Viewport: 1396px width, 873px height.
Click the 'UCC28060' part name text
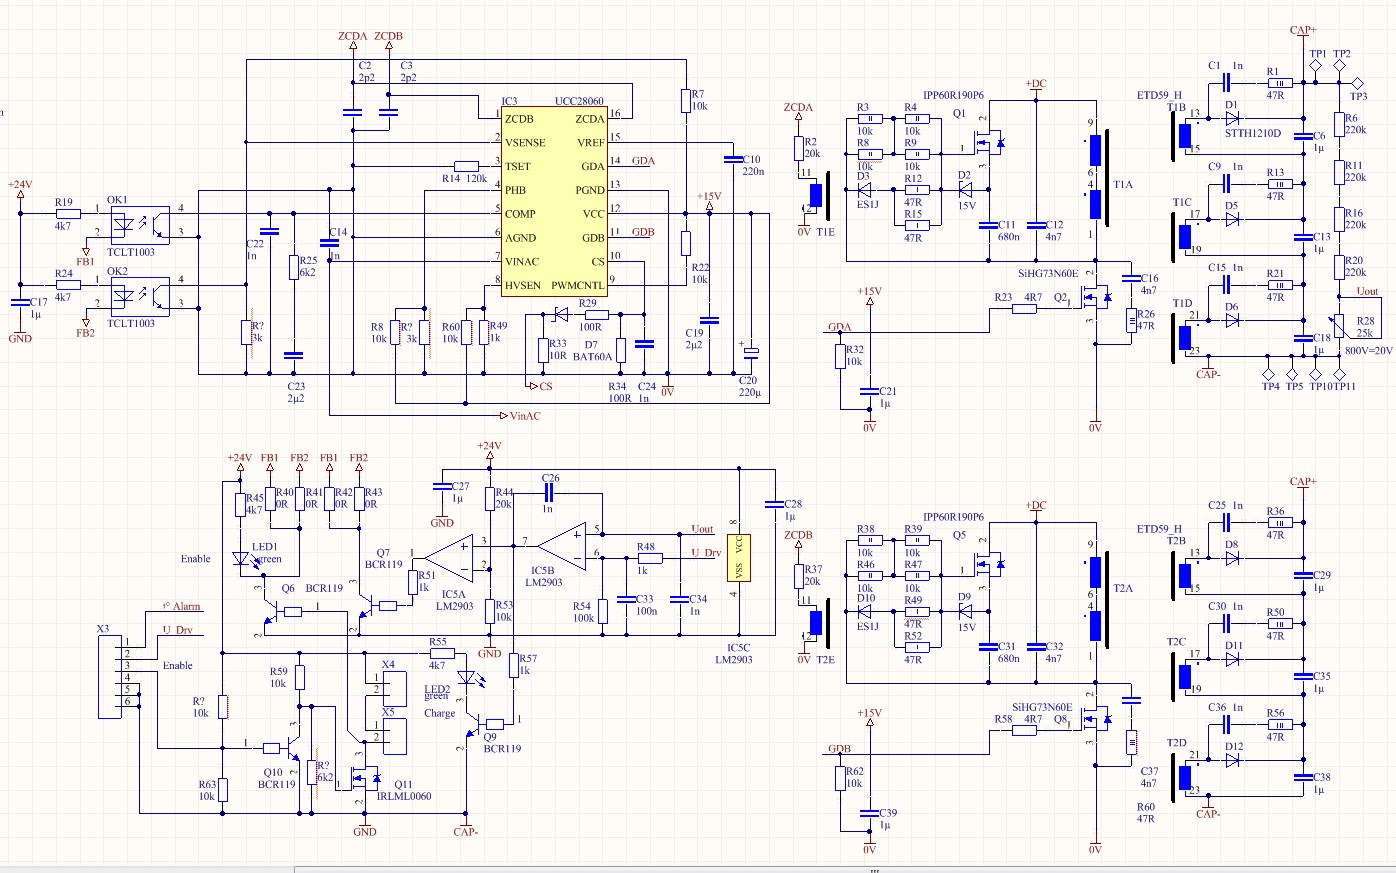click(x=579, y=102)
